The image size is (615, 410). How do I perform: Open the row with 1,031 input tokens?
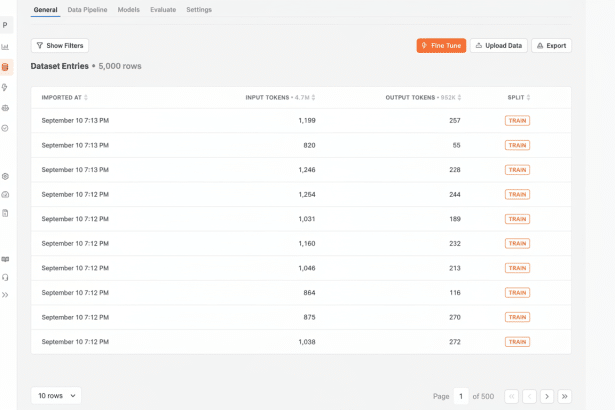click(301, 219)
